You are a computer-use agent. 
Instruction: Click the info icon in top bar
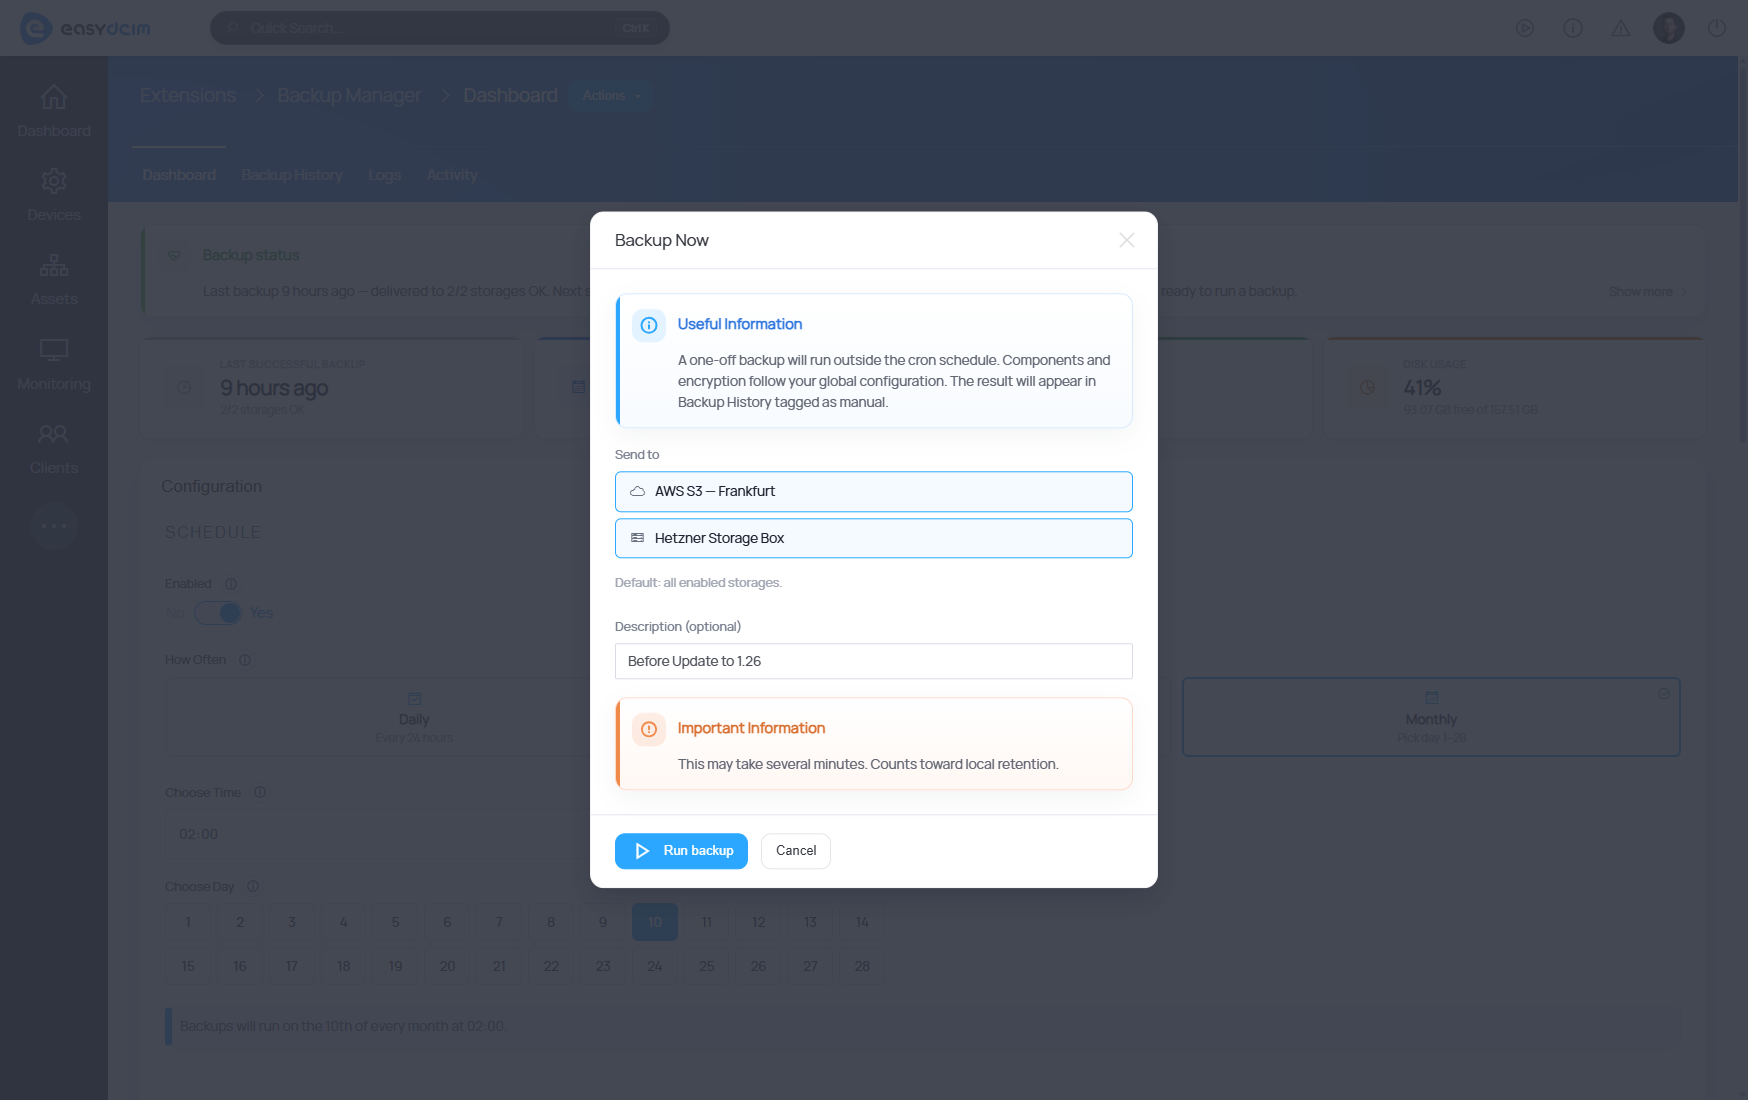coord(1573,28)
